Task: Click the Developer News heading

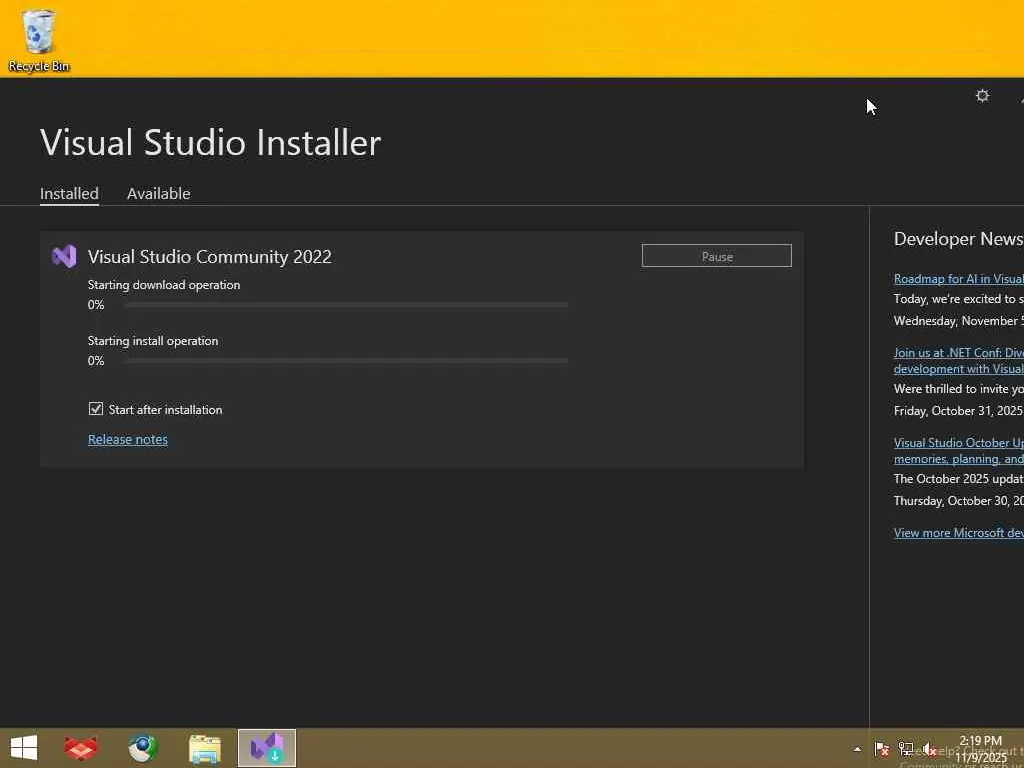Action: pyautogui.click(x=959, y=239)
